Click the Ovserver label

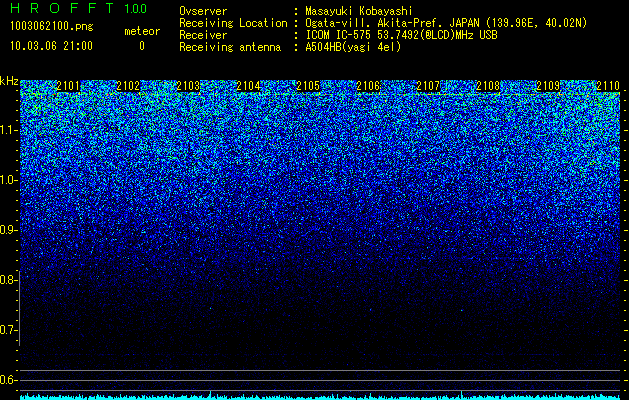point(203,11)
